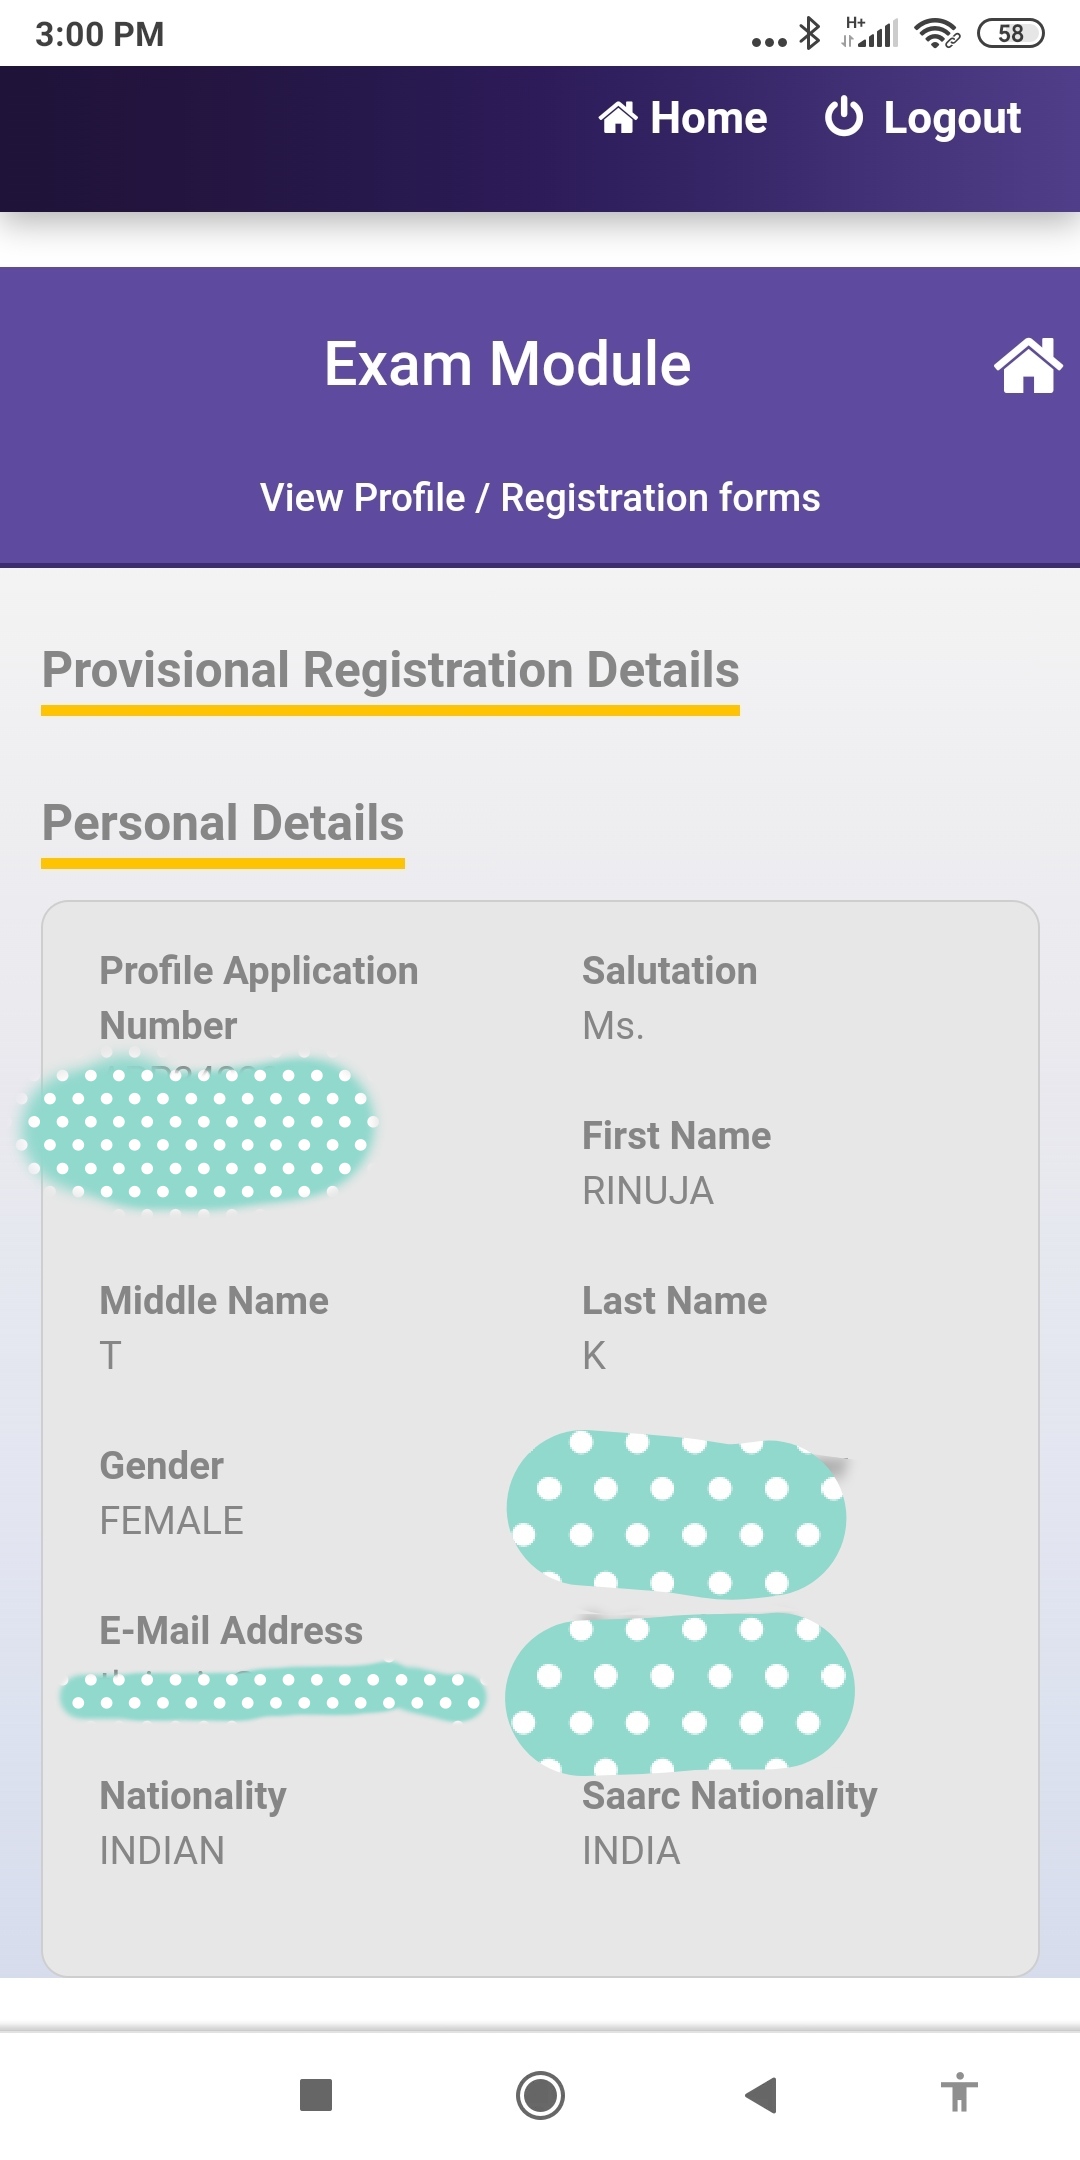This screenshot has height=2160, width=1080.
Task: Tap the Nationality value INDIAN
Action: tap(162, 1851)
